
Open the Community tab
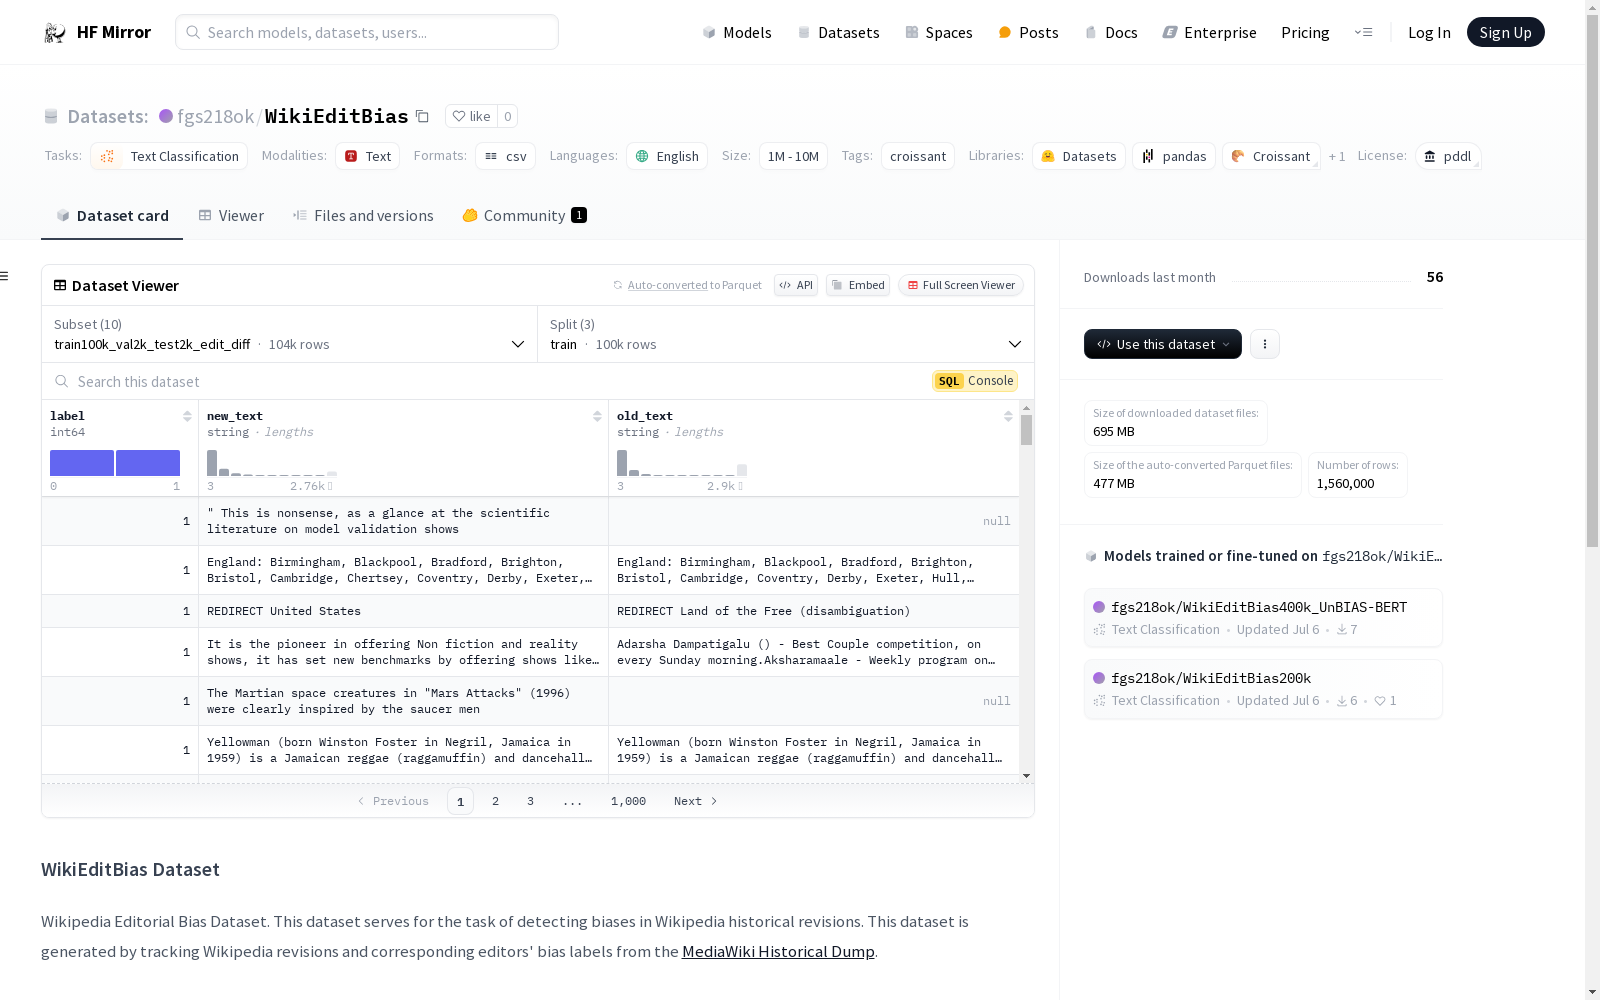524,216
